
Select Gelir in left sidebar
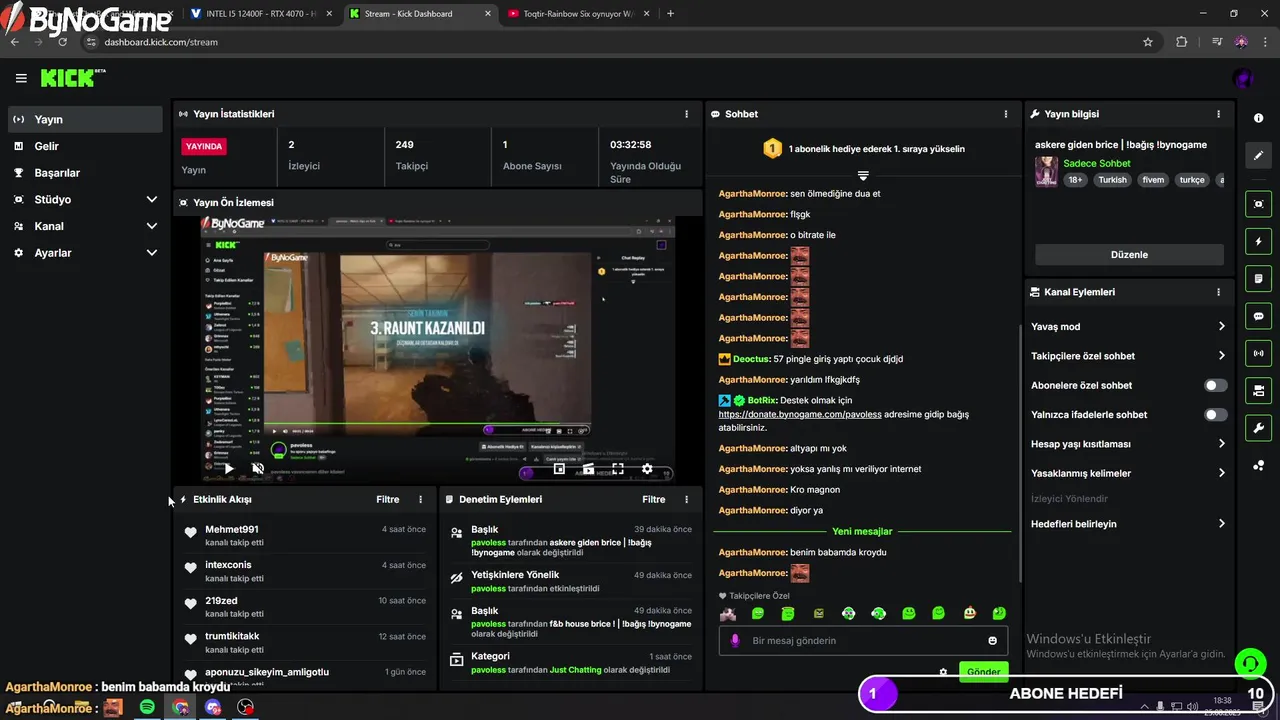pyautogui.click(x=85, y=146)
